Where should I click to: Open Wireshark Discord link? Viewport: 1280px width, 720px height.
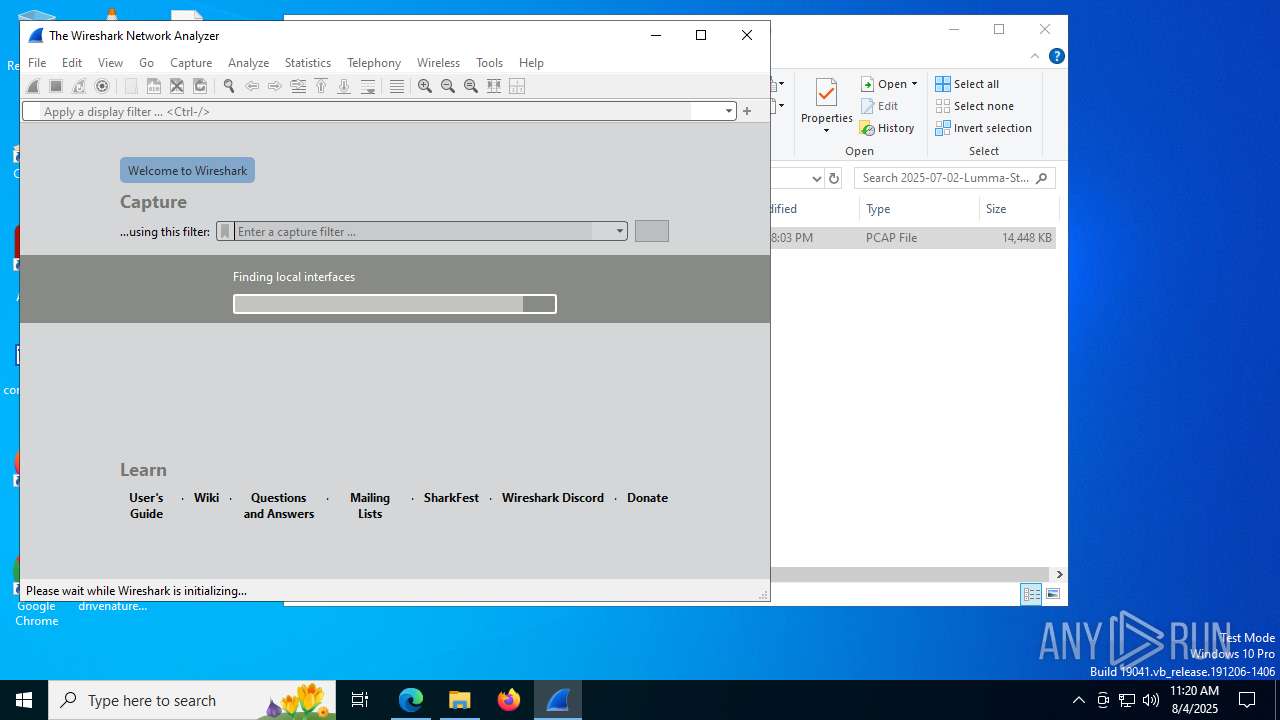553,497
